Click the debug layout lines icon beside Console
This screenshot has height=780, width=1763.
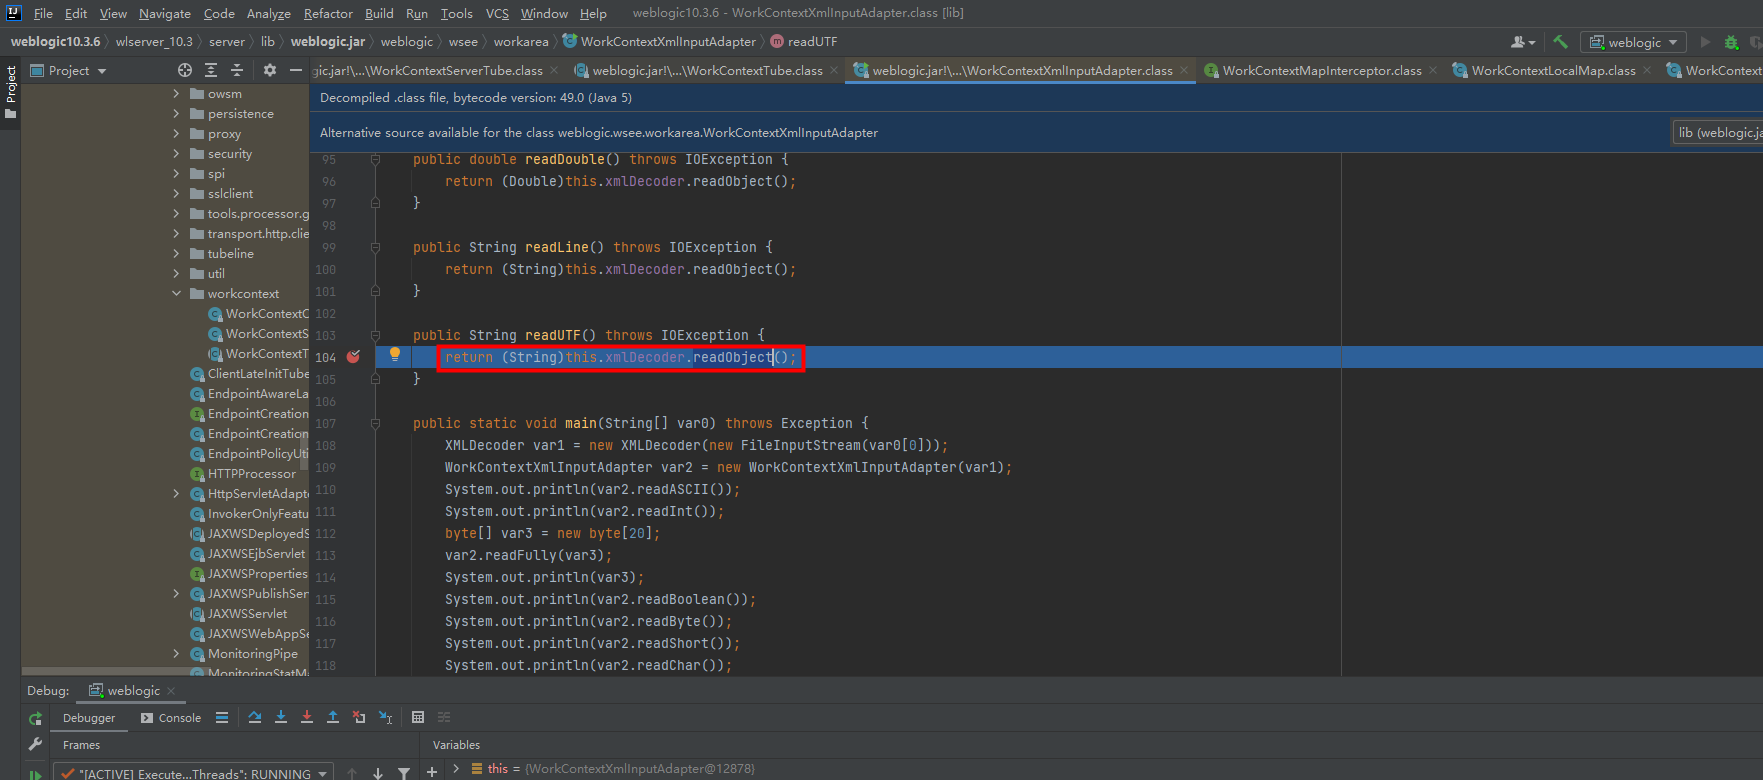coord(222,717)
